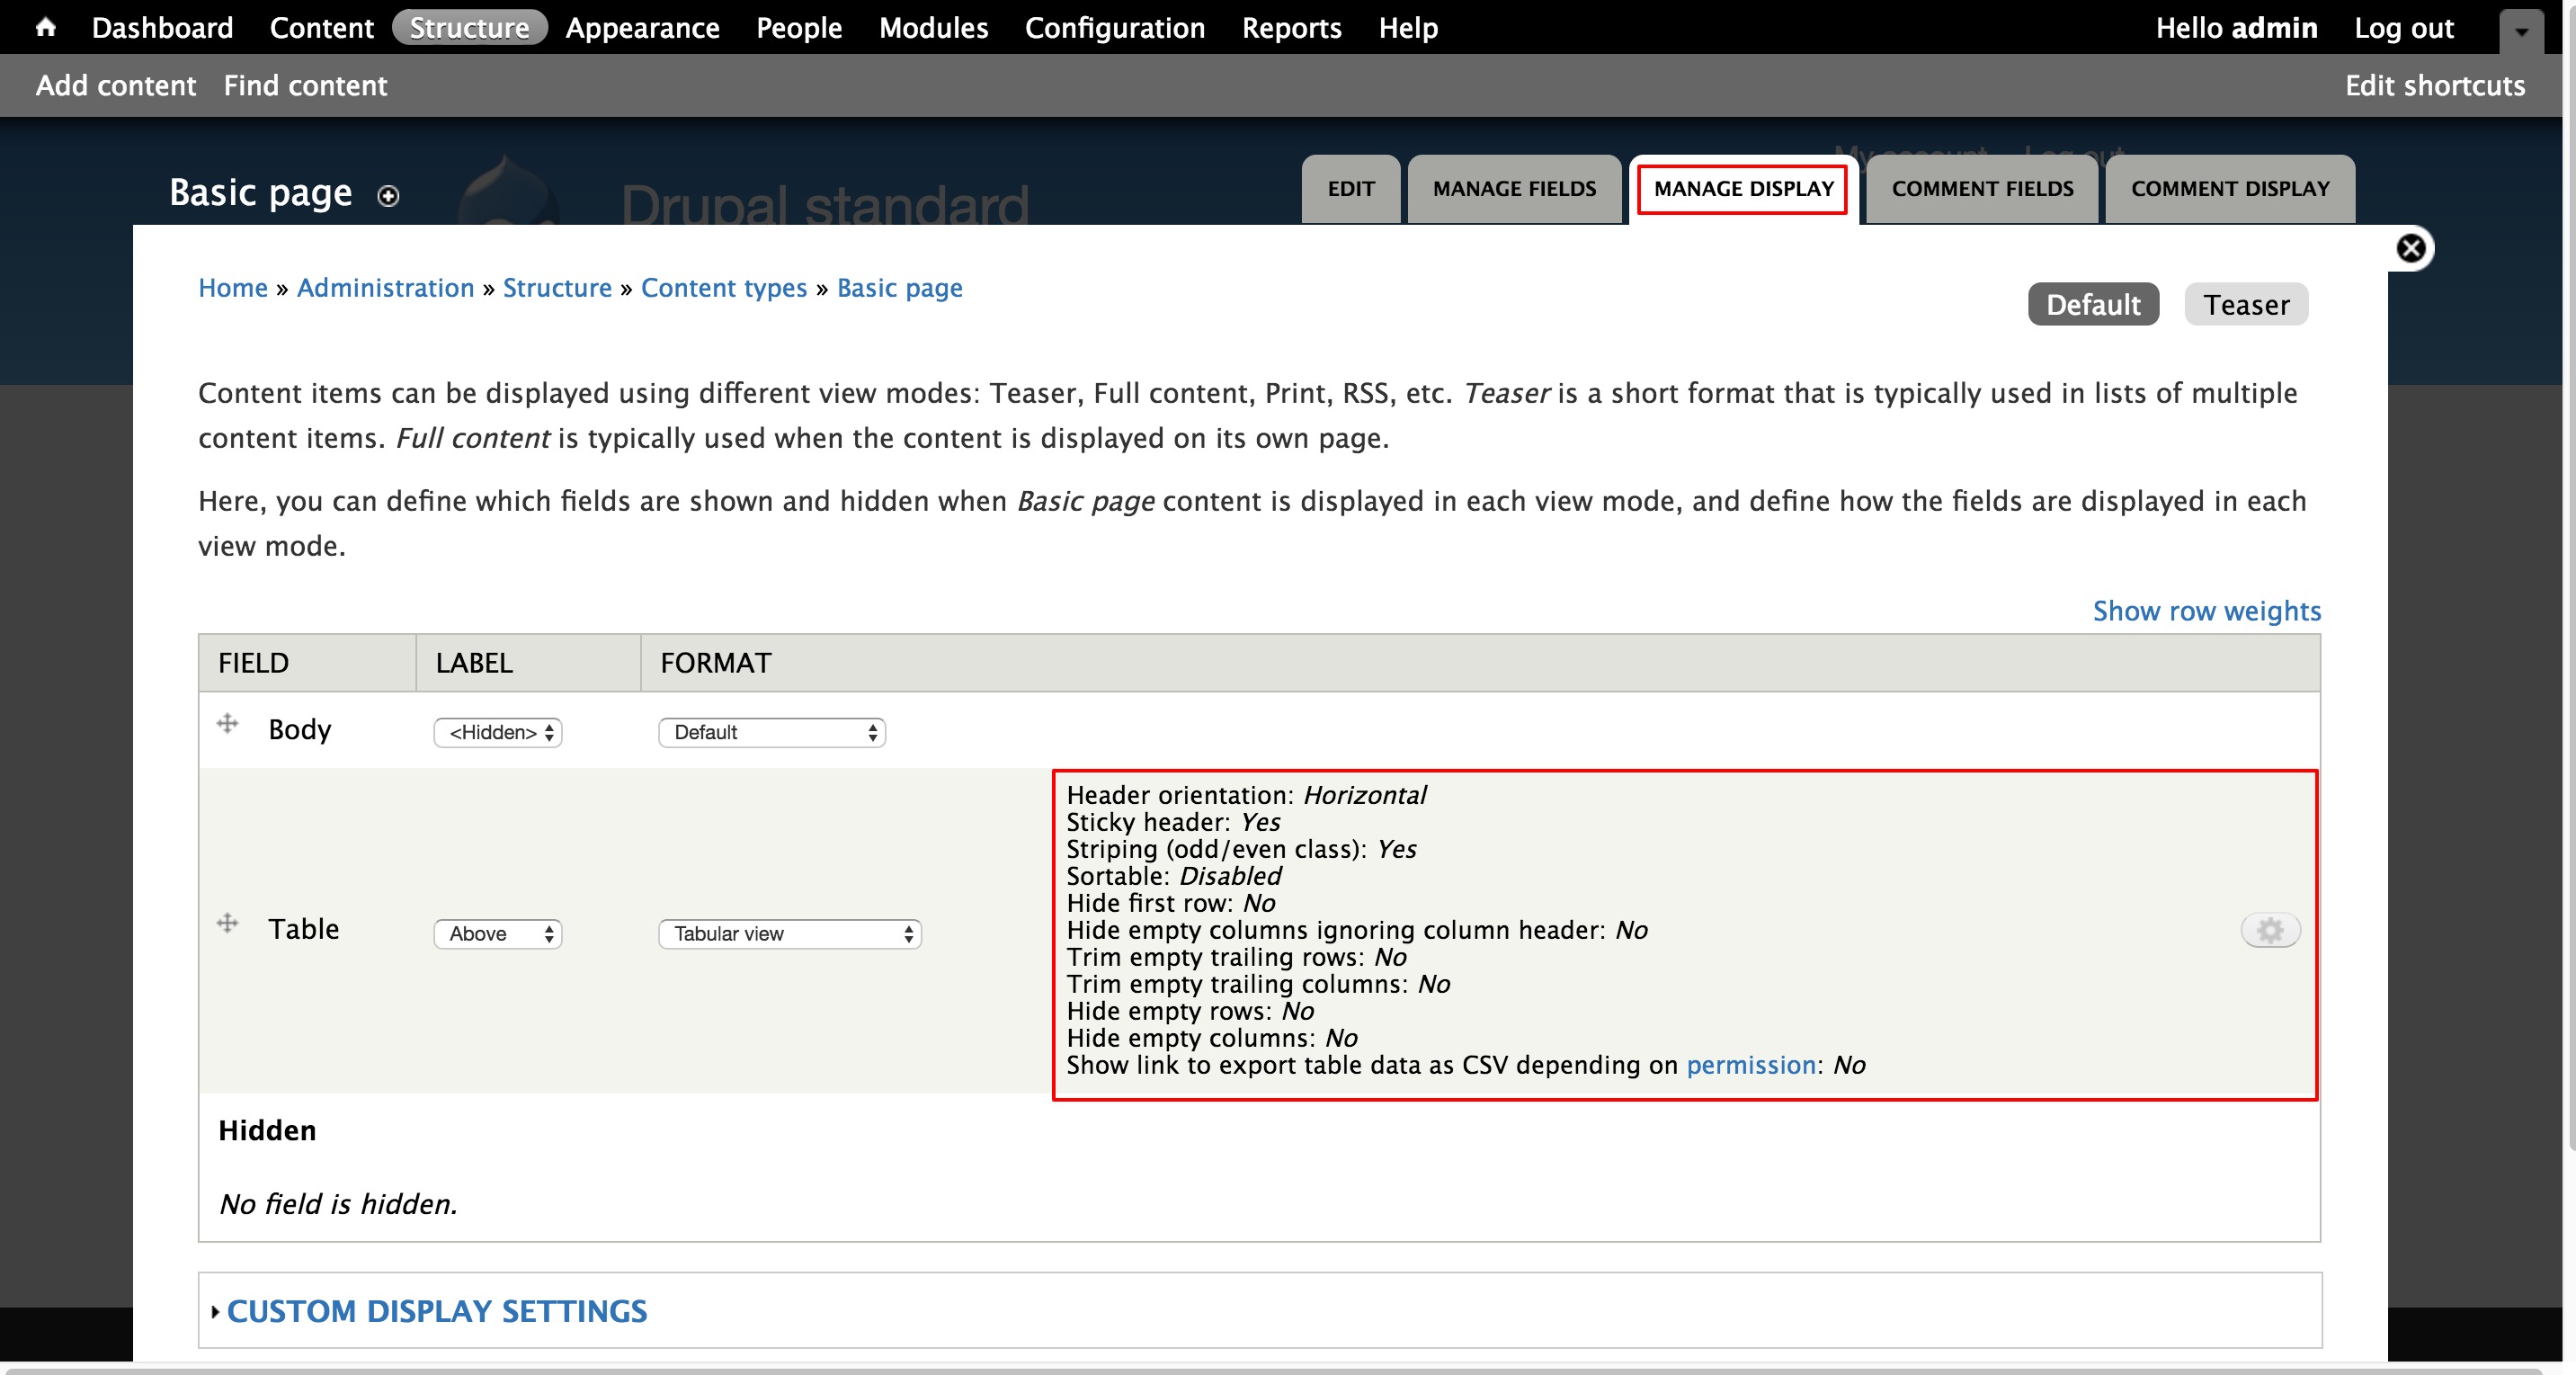
Task: Open the Table label dropdown showing Above
Action: point(496,933)
